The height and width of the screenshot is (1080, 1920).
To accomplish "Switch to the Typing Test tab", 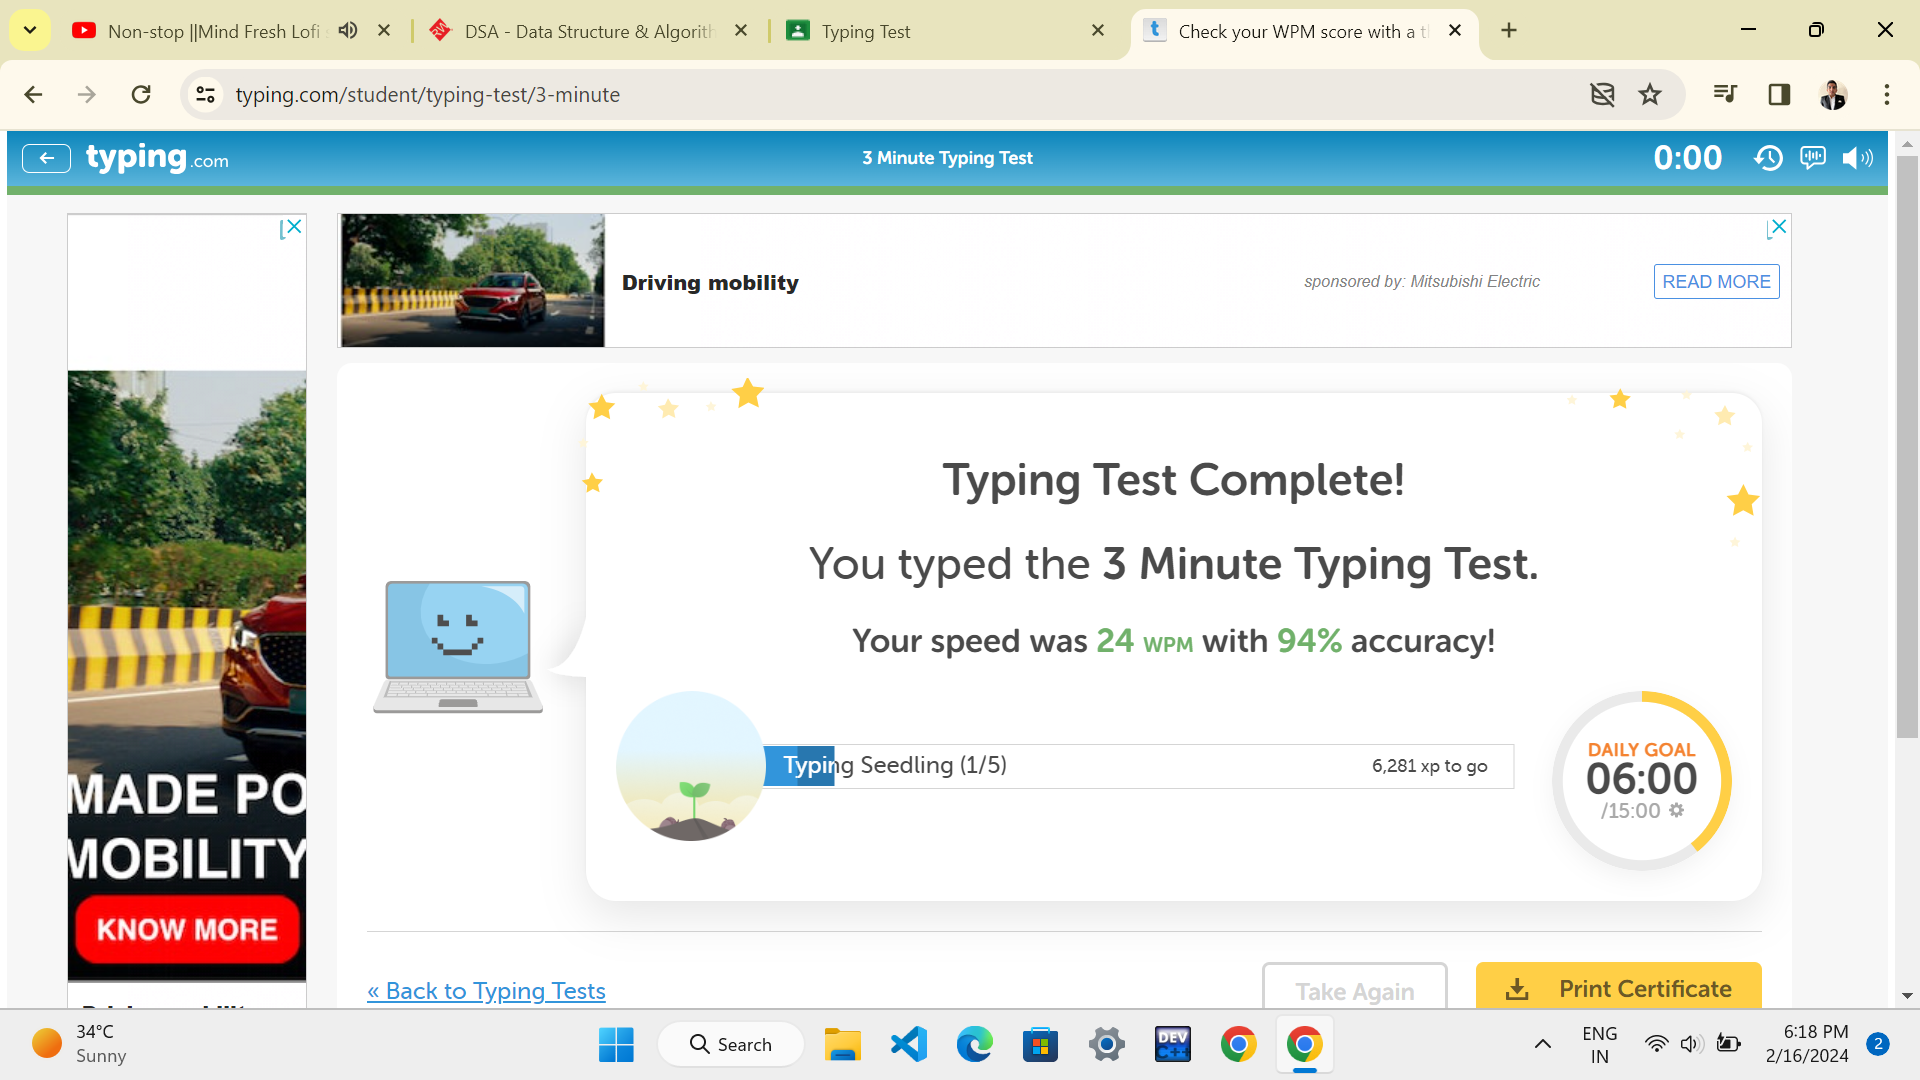I will pos(866,31).
